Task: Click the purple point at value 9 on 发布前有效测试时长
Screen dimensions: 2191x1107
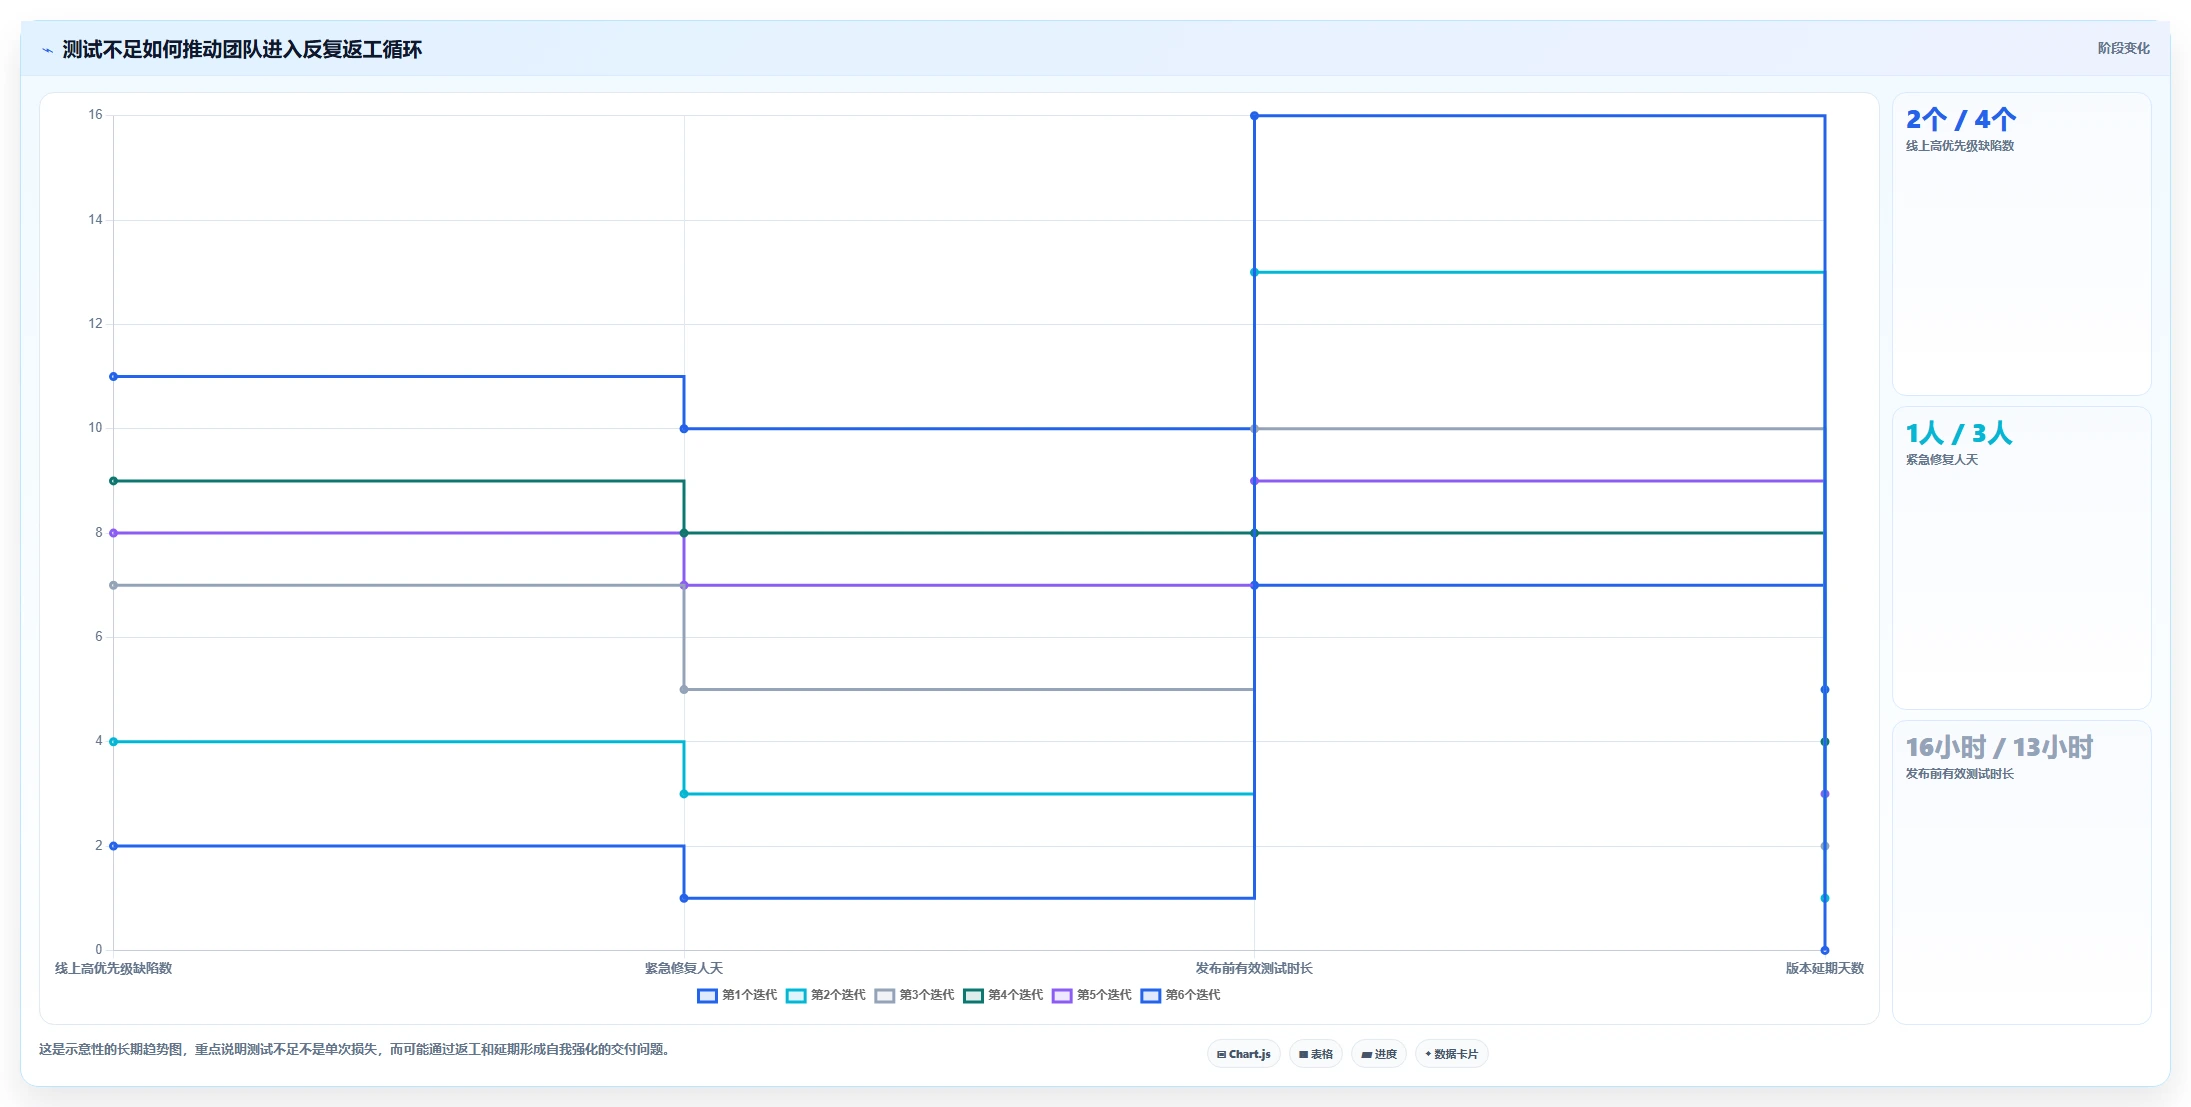Action: [x=1254, y=481]
